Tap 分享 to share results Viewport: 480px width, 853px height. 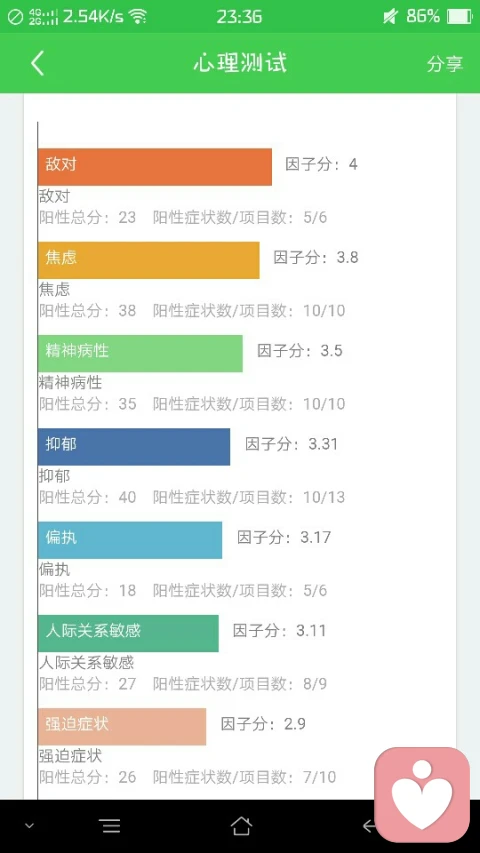pyautogui.click(x=444, y=64)
